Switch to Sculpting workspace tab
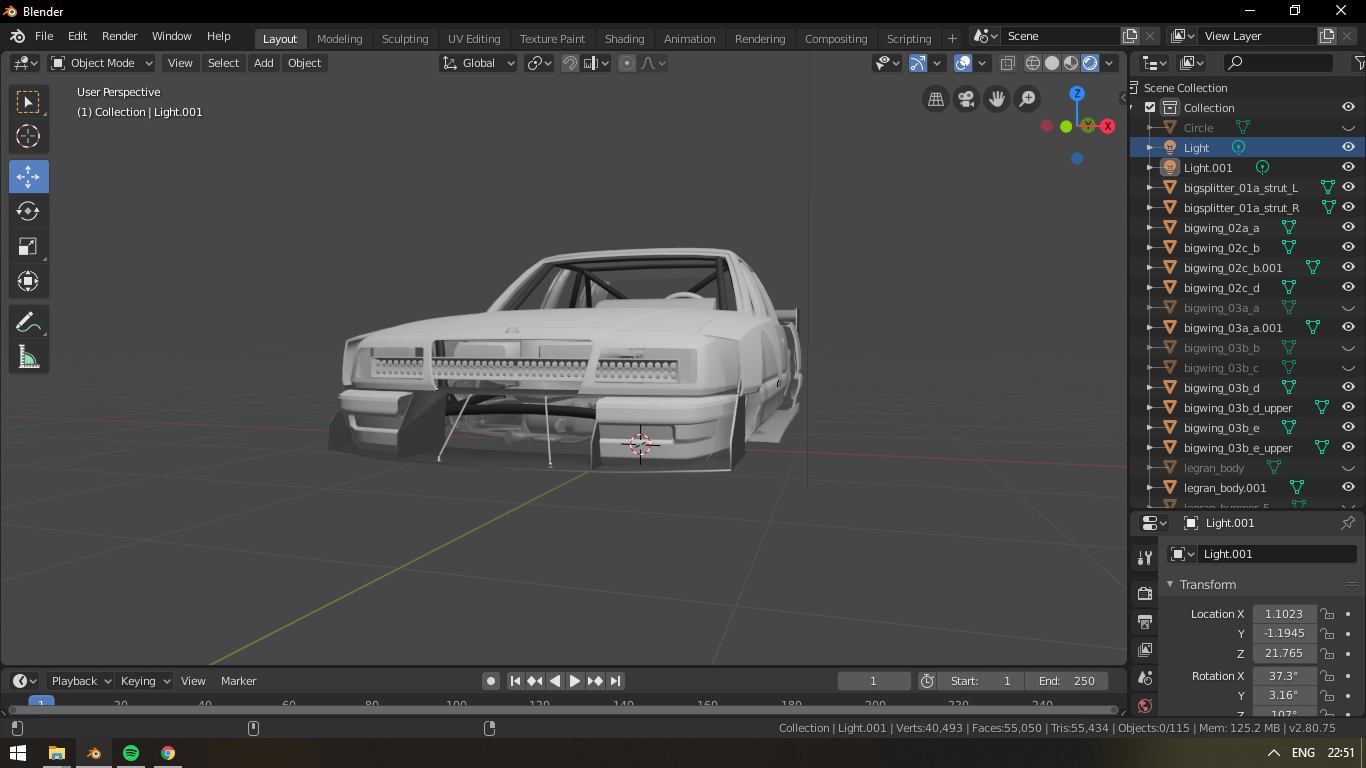The width and height of the screenshot is (1366, 768). tap(405, 39)
